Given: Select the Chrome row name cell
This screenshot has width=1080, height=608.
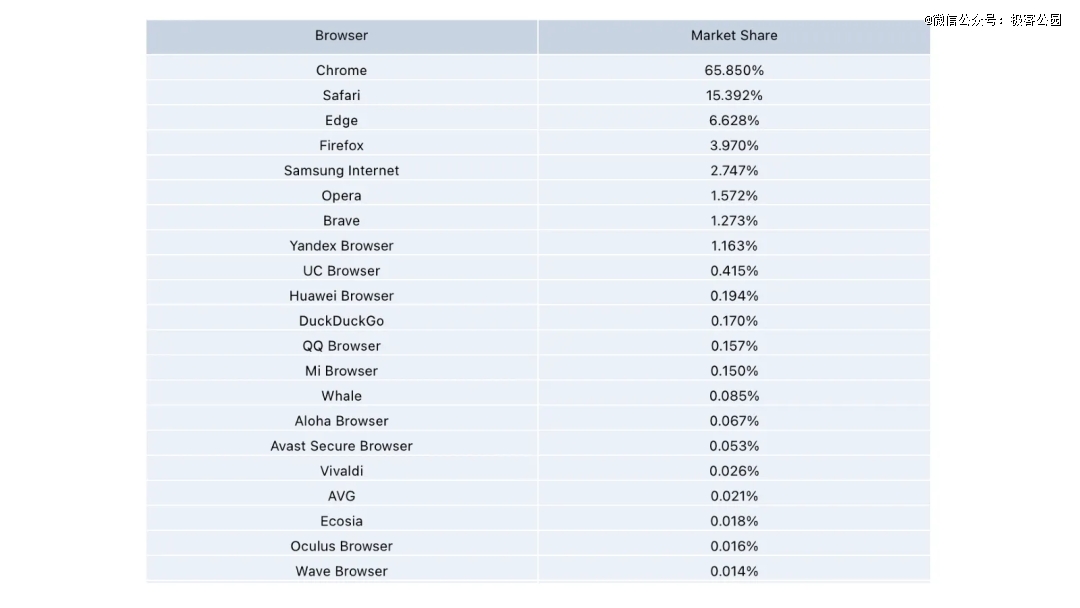Looking at the screenshot, I should click(x=341, y=70).
